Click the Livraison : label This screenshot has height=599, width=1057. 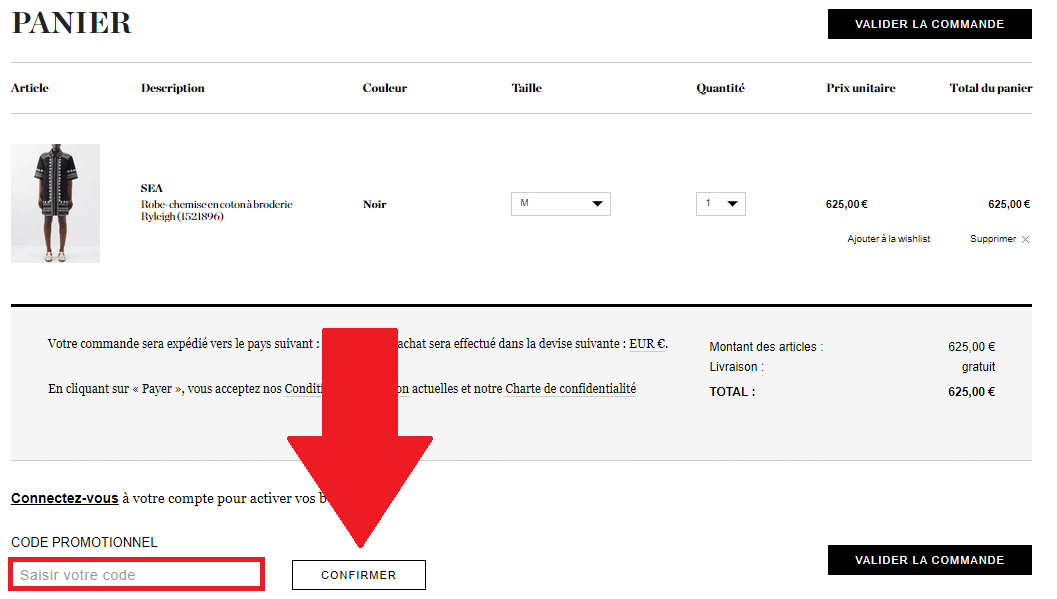click(x=736, y=367)
